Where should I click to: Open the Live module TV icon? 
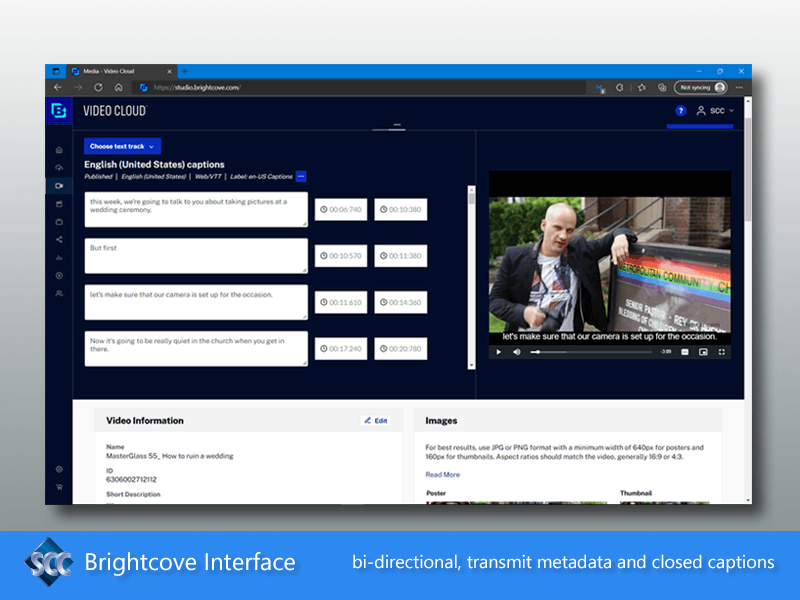59,222
